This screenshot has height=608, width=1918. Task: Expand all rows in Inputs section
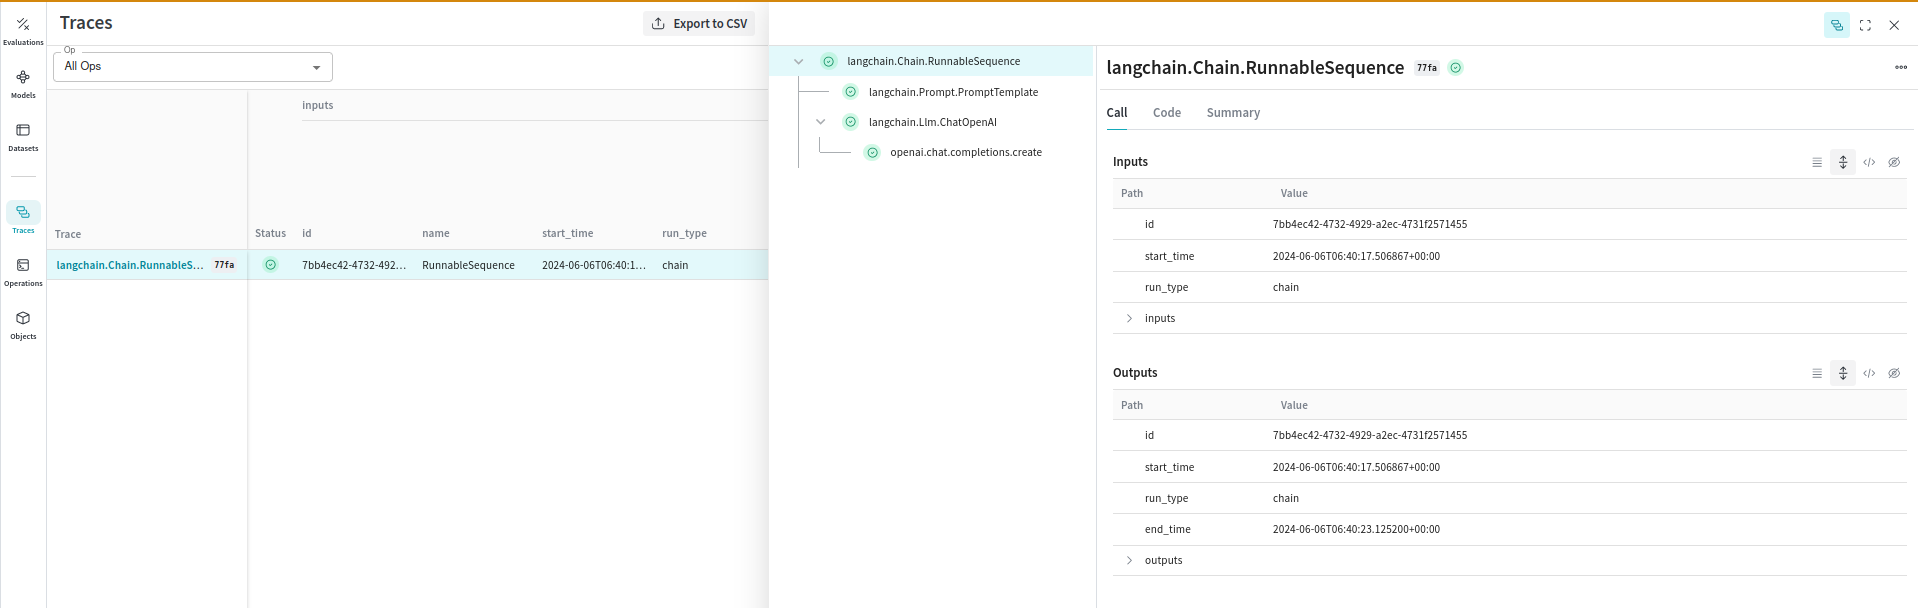click(1842, 162)
